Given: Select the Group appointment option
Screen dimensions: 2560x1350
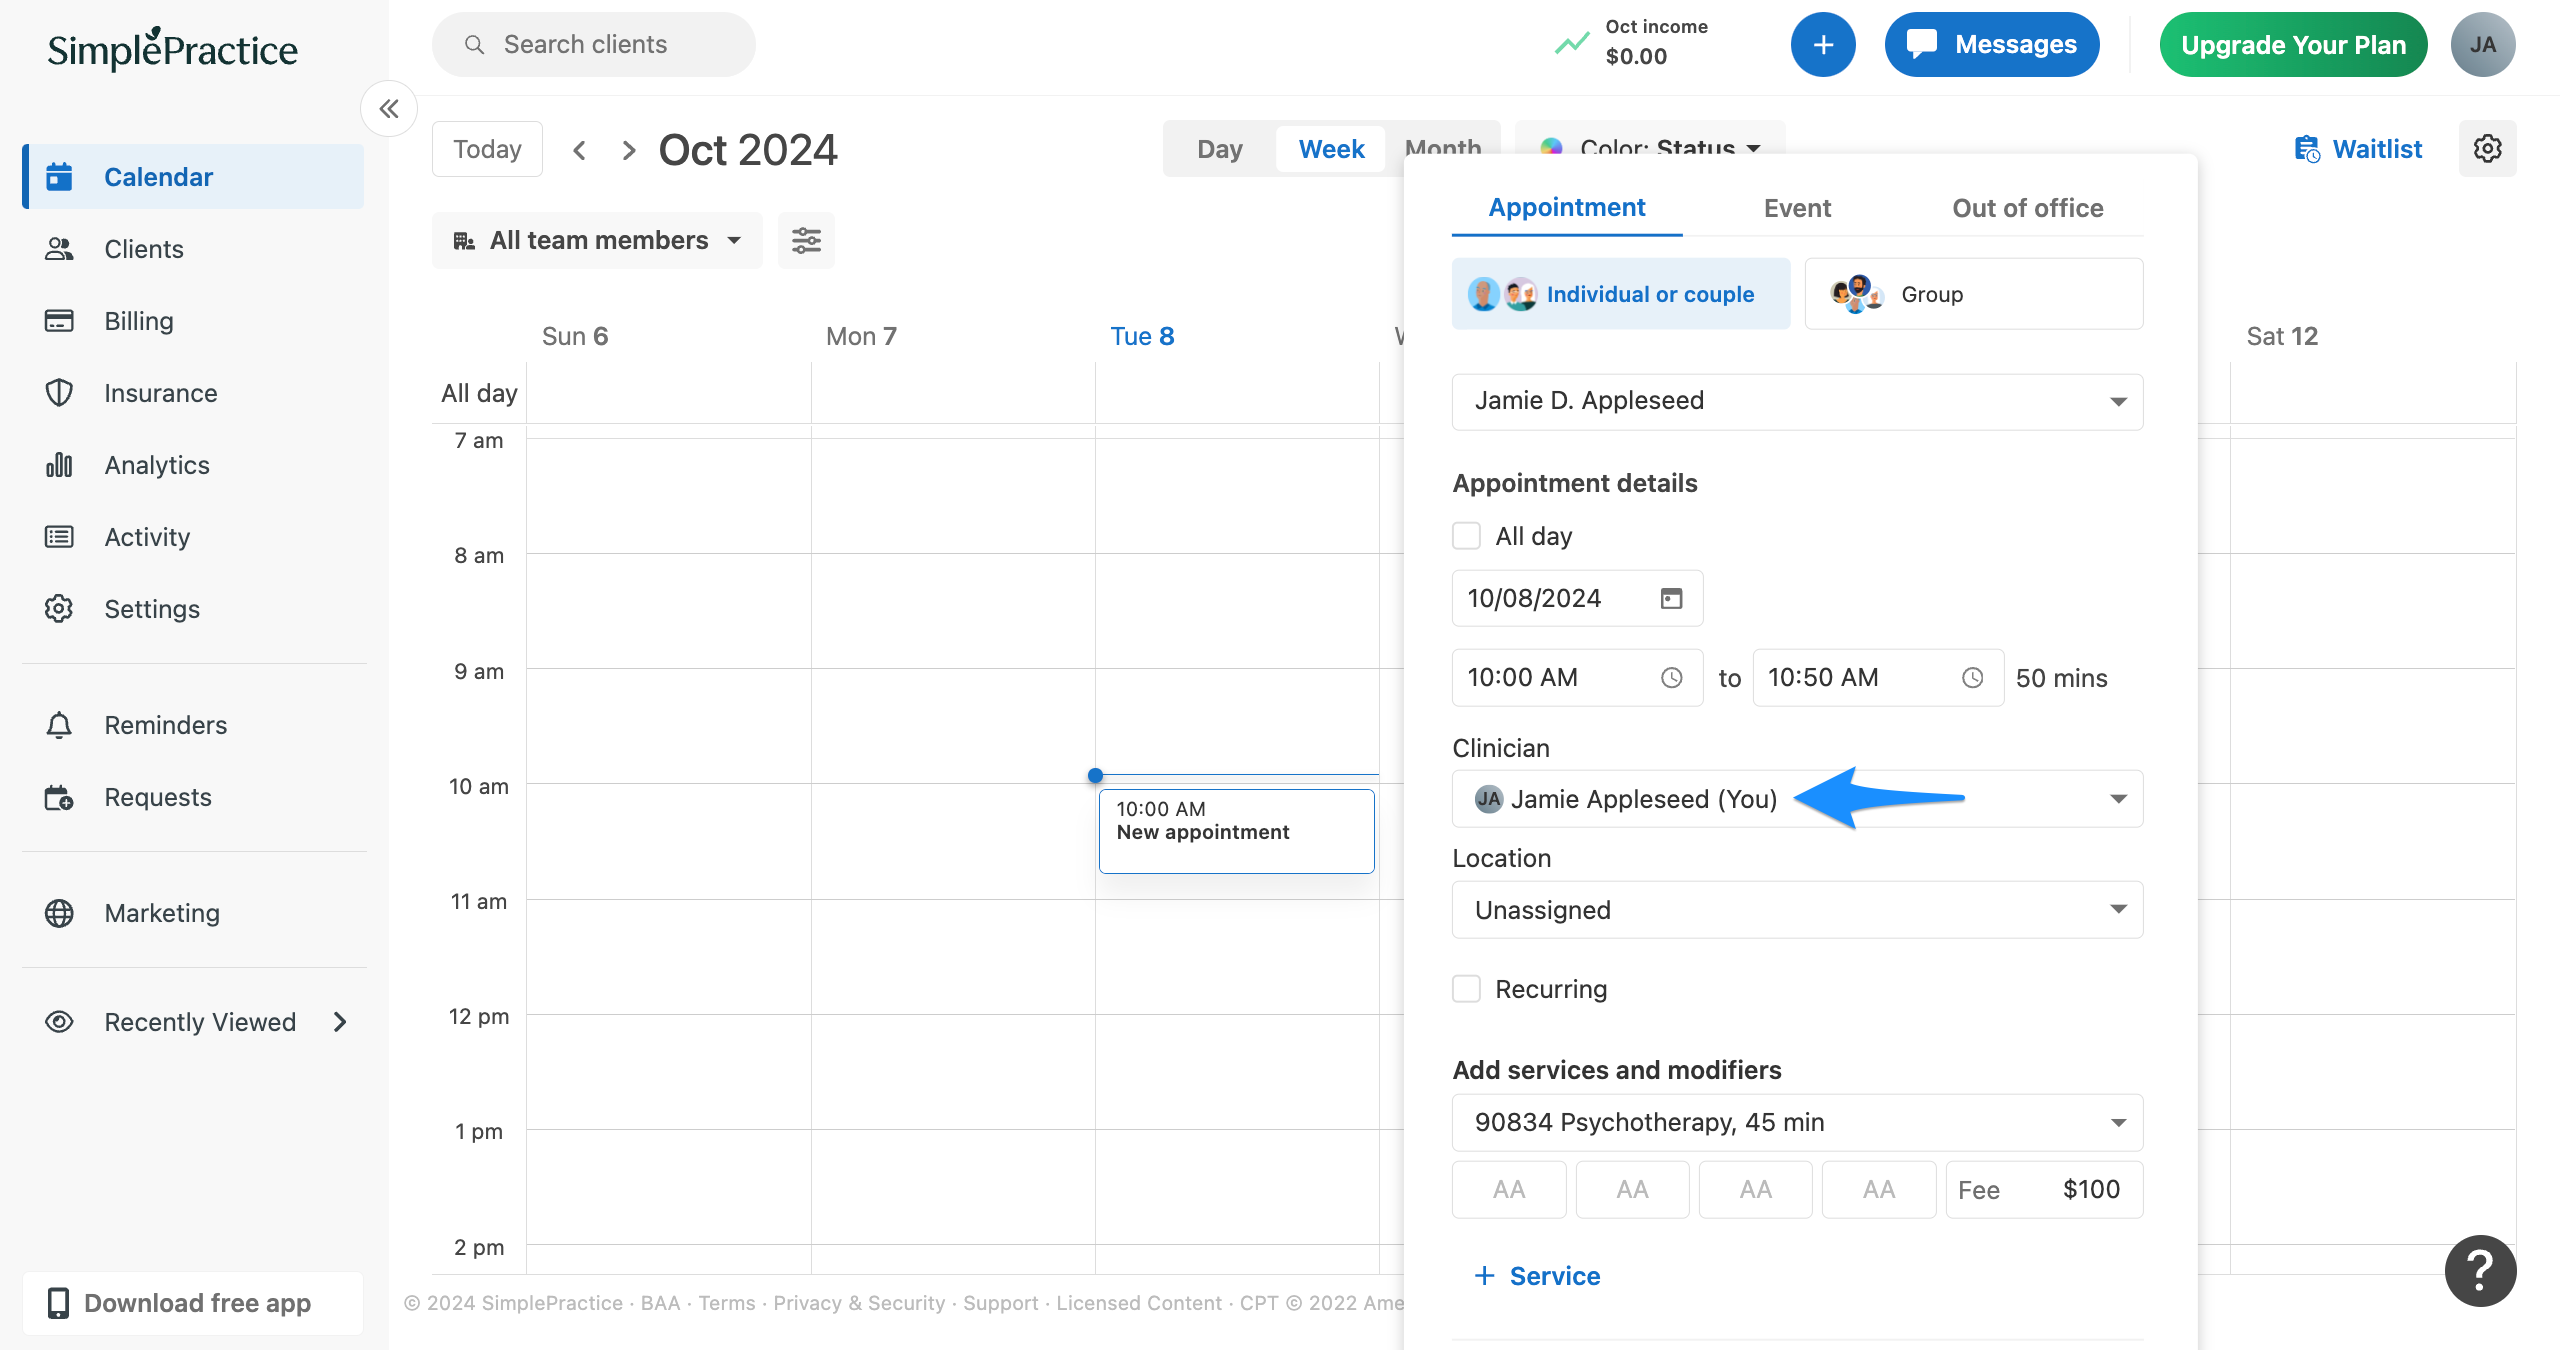Looking at the screenshot, I should pos(1972,293).
